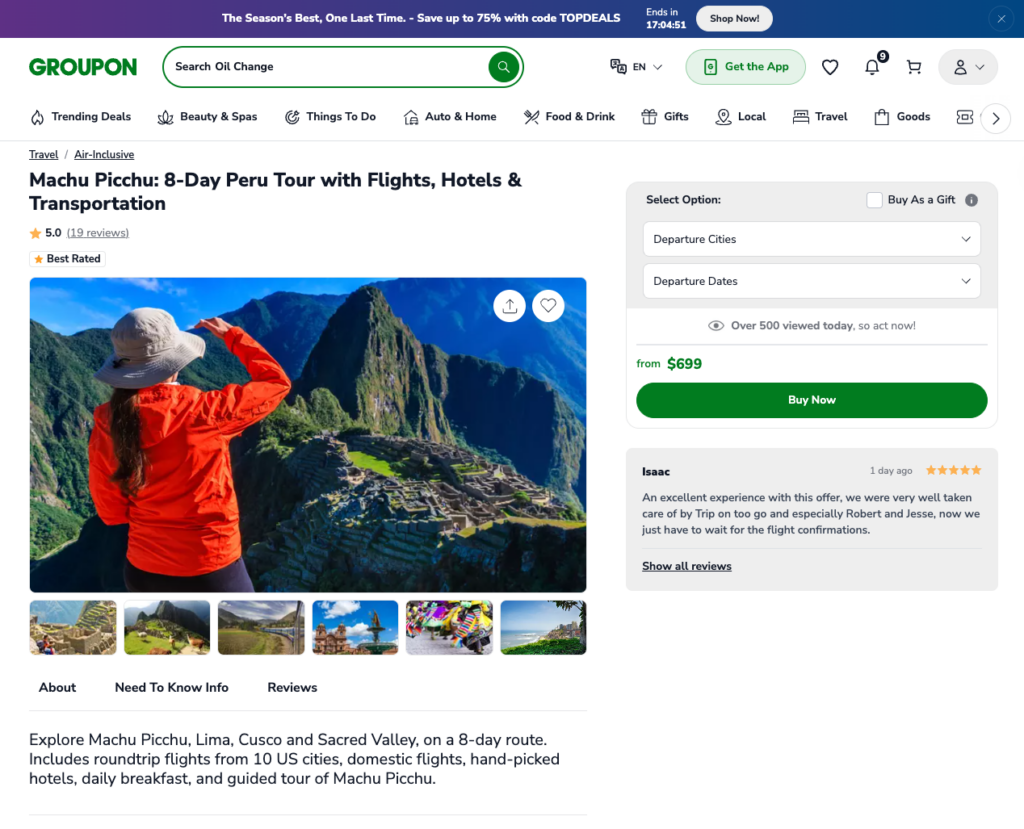Expand the Departure Dates dropdown

point(811,281)
